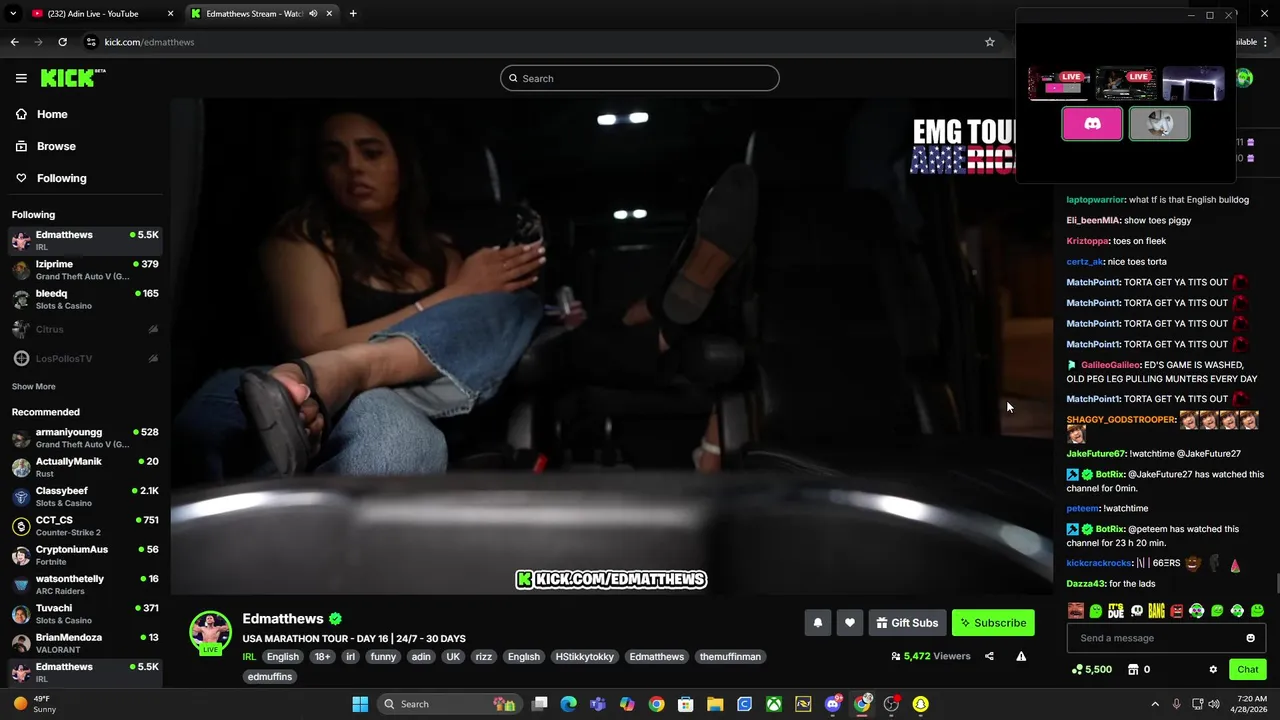Open the emoji picker in chat

pyautogui.click(x=1250, y=638)
